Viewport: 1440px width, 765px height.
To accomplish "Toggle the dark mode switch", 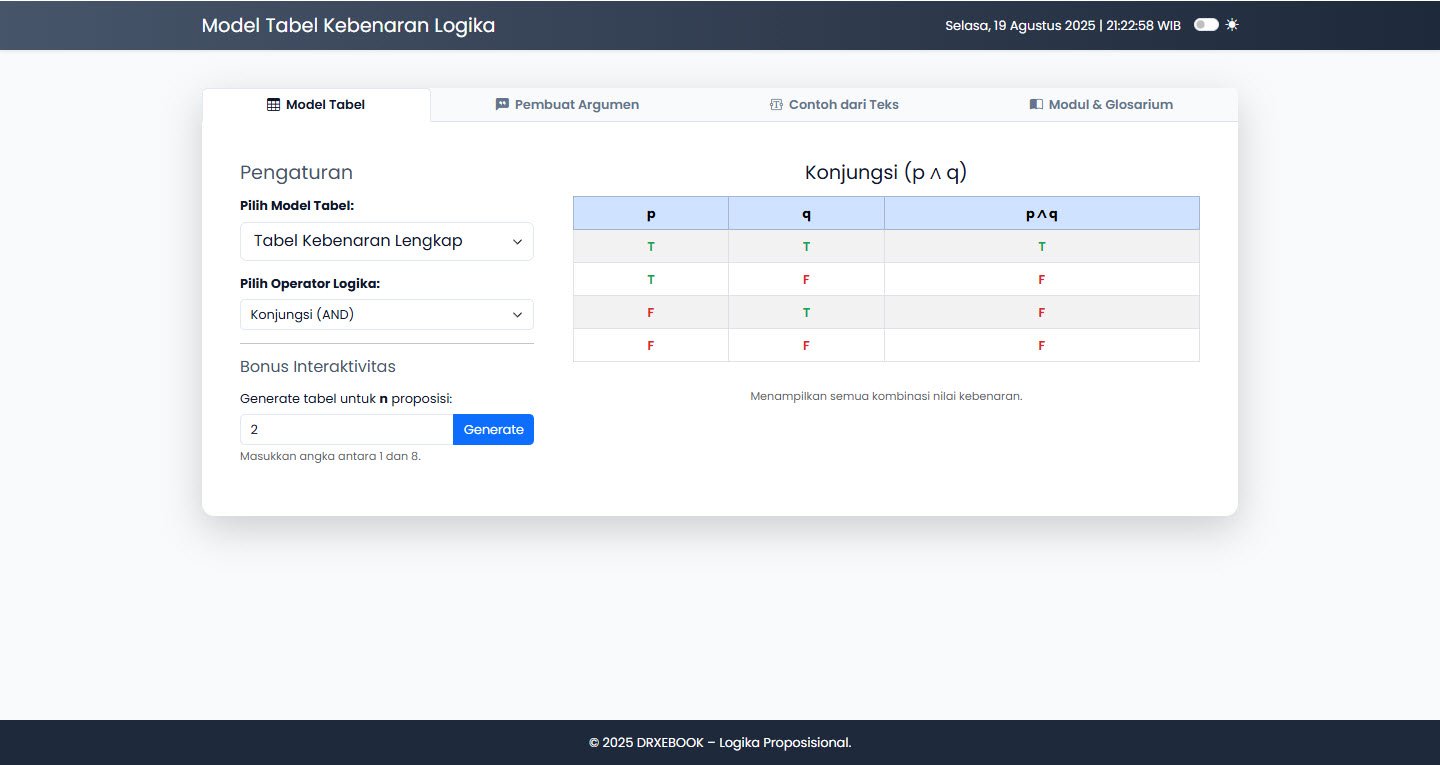I will [x=1206, y=25].
